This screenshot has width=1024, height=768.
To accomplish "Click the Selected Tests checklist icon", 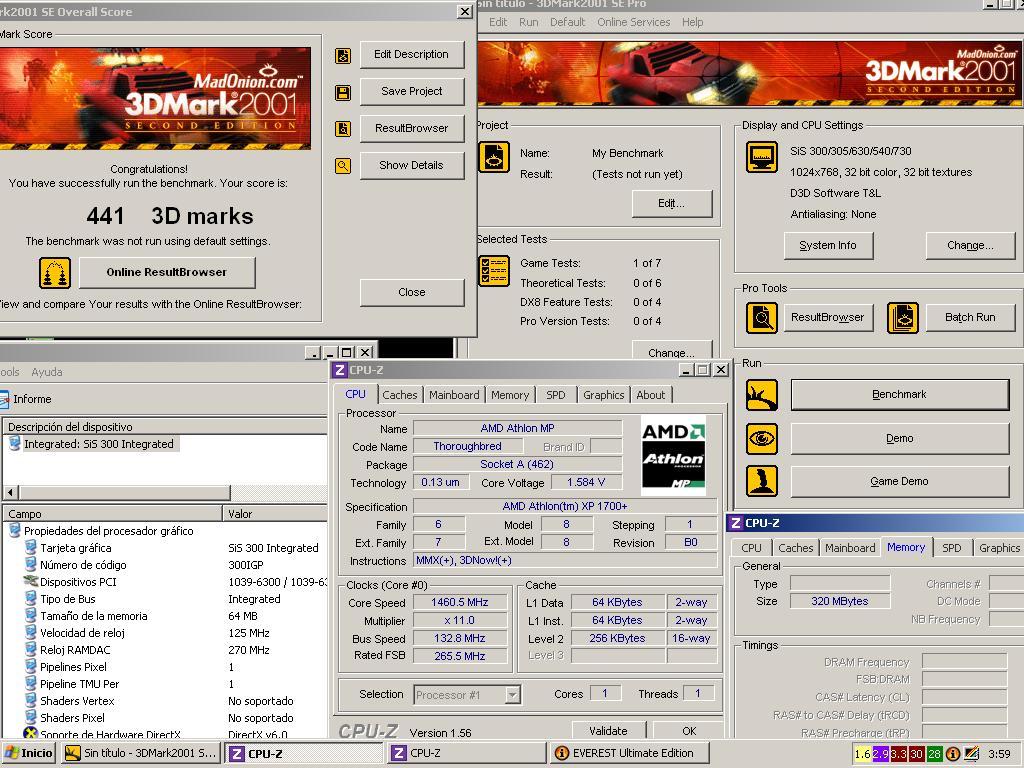I will tap(494, 271).
